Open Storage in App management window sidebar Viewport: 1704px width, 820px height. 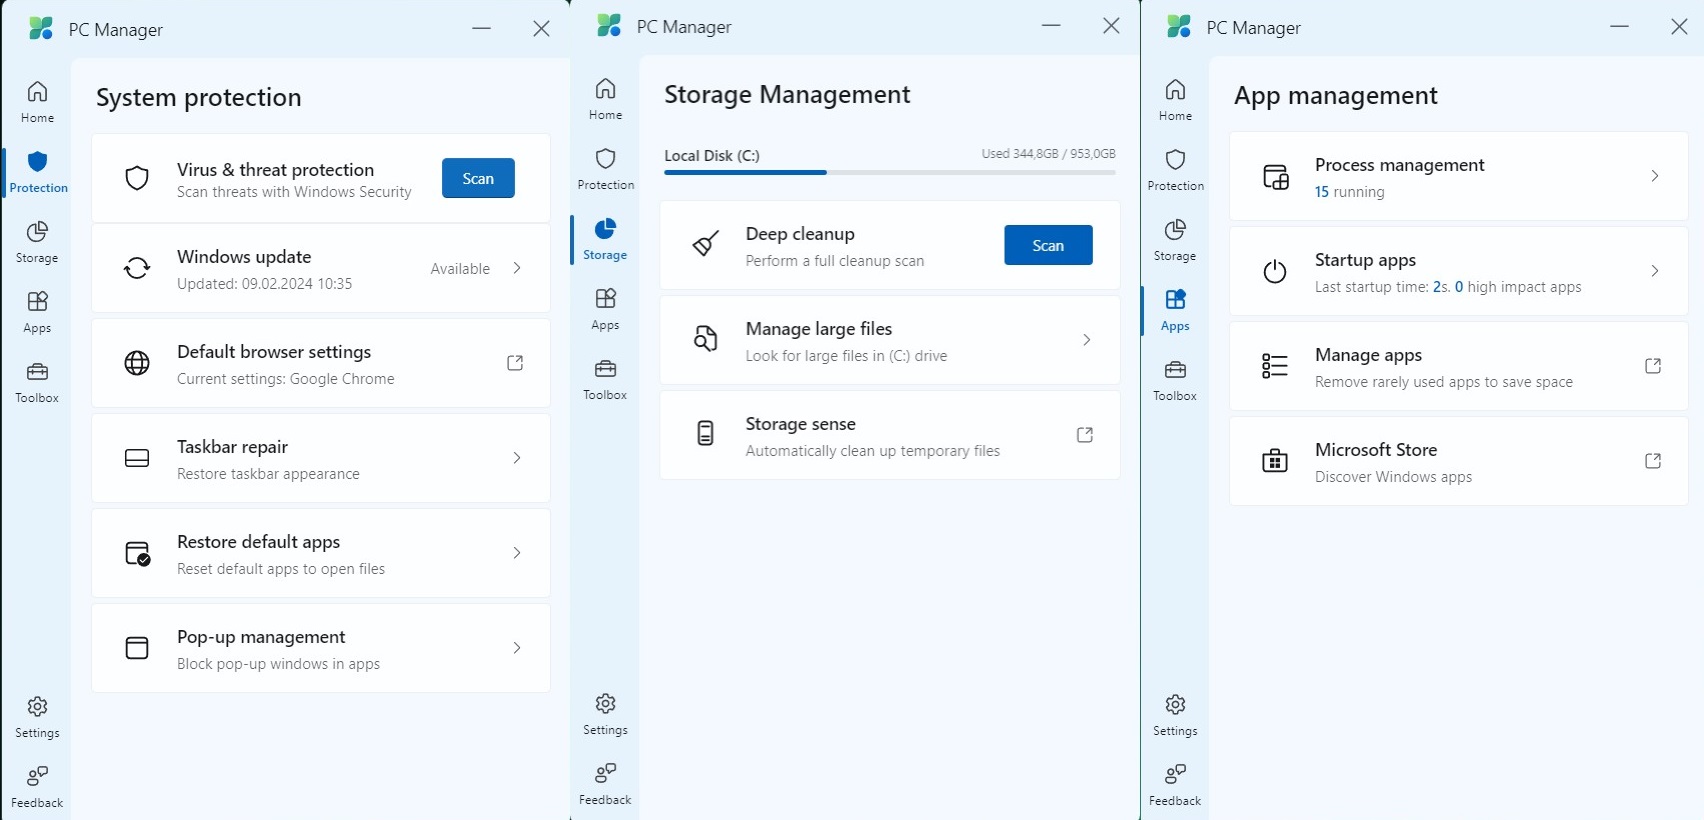(x=1175, y=240)
